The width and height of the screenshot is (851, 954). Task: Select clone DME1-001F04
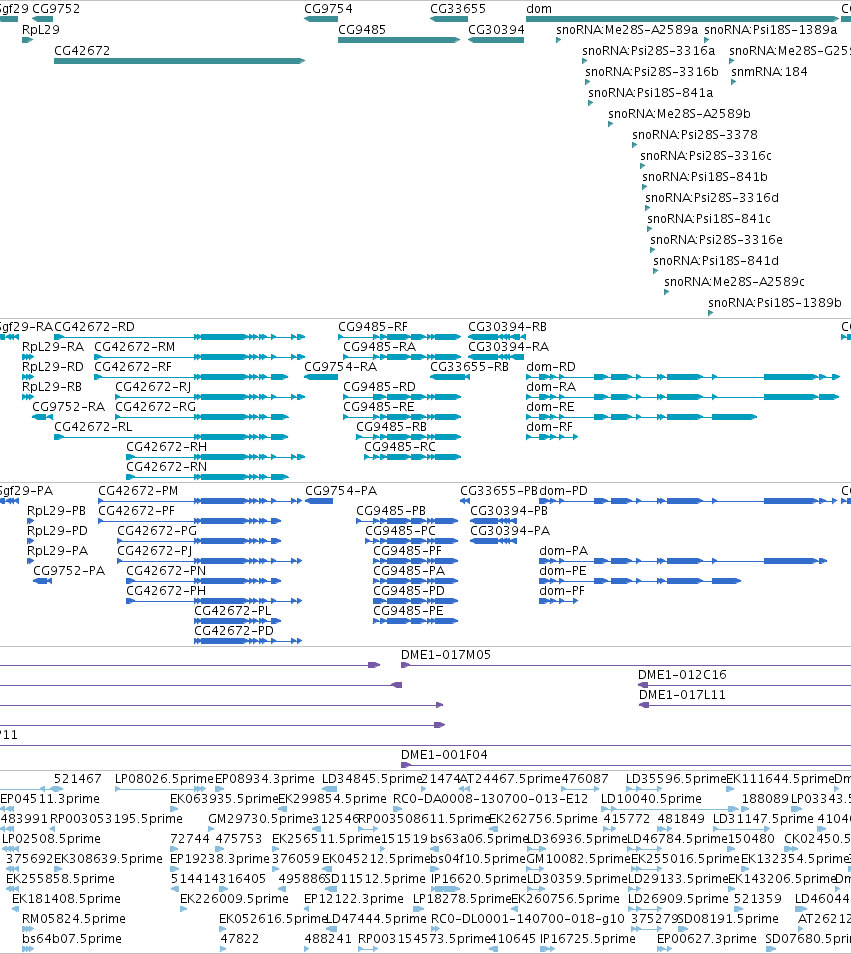(444, 755)
